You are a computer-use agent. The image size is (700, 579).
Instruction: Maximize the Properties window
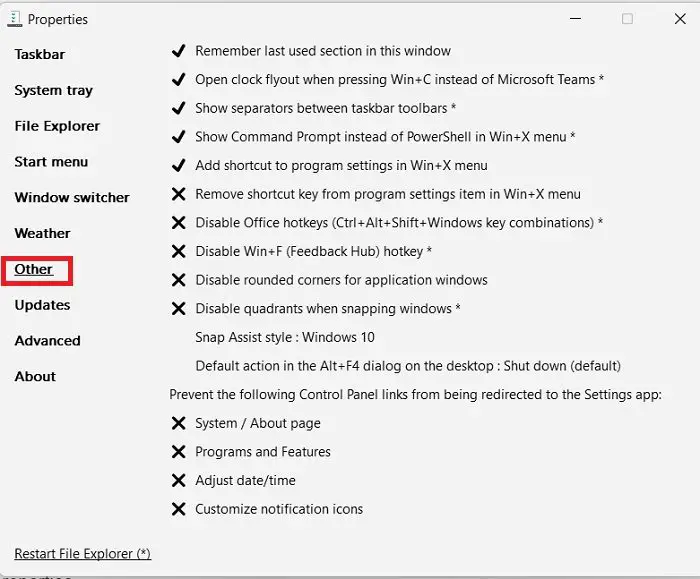pyautogui.click(x=627, y=19)
